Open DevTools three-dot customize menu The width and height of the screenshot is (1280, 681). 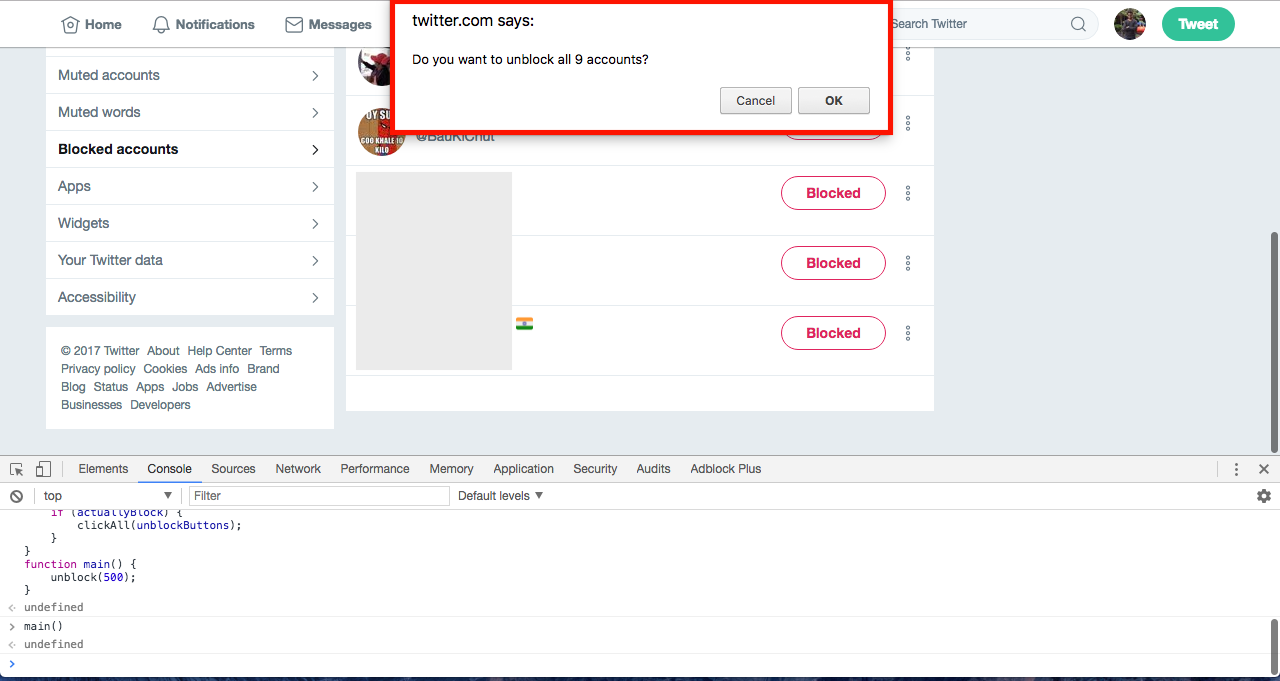[1236, 469]
